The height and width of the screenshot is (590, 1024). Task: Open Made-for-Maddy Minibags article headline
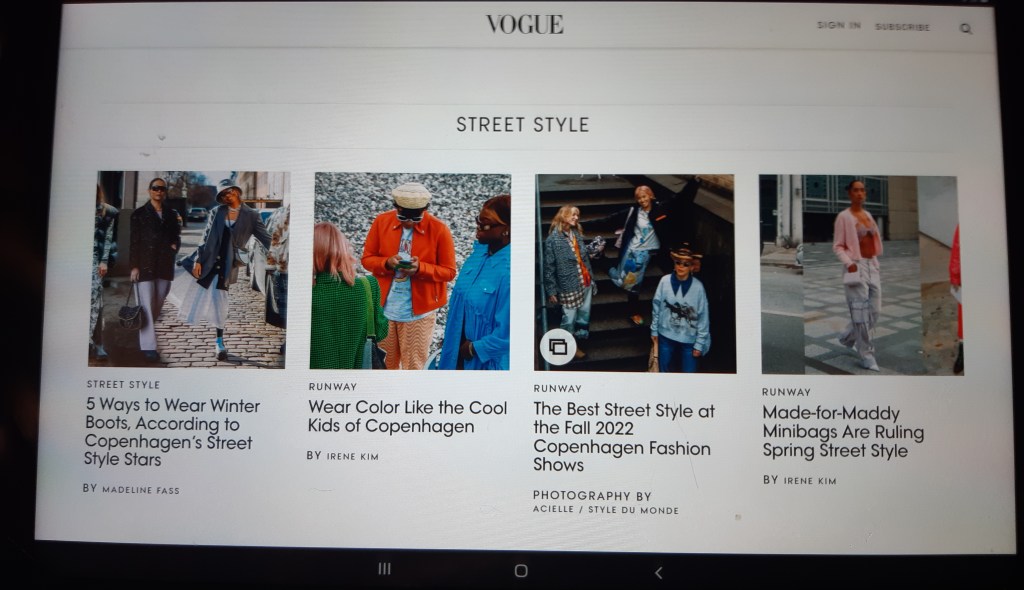(842, 432)
